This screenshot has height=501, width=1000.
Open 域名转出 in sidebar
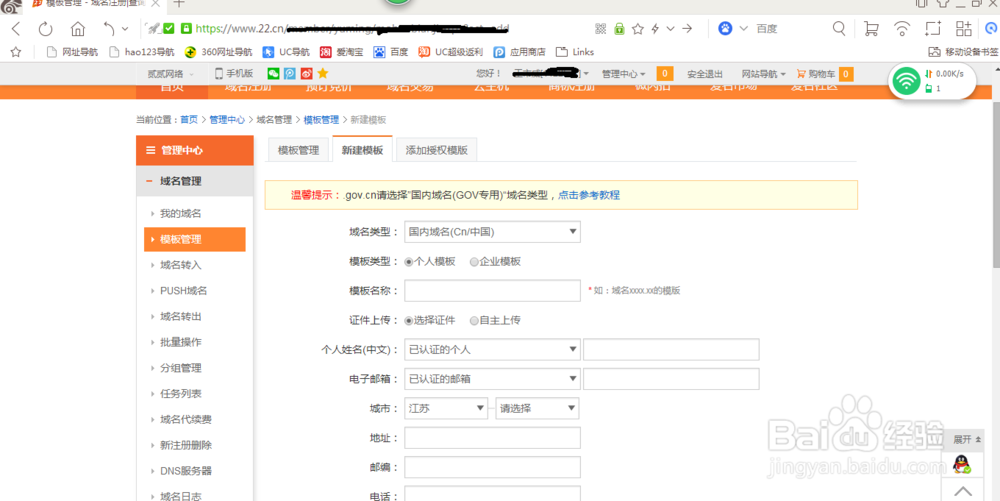click(x=180, y=317)
